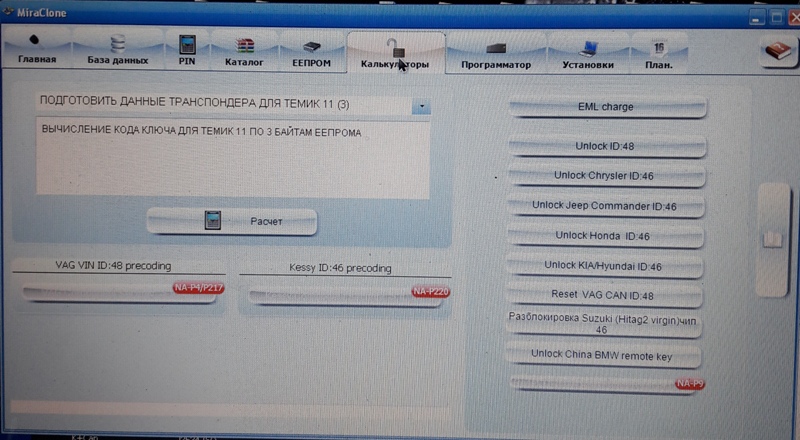Click the side panel book handle
The height and width of the screenshot is (440, 800).
[x=773, y=240]
